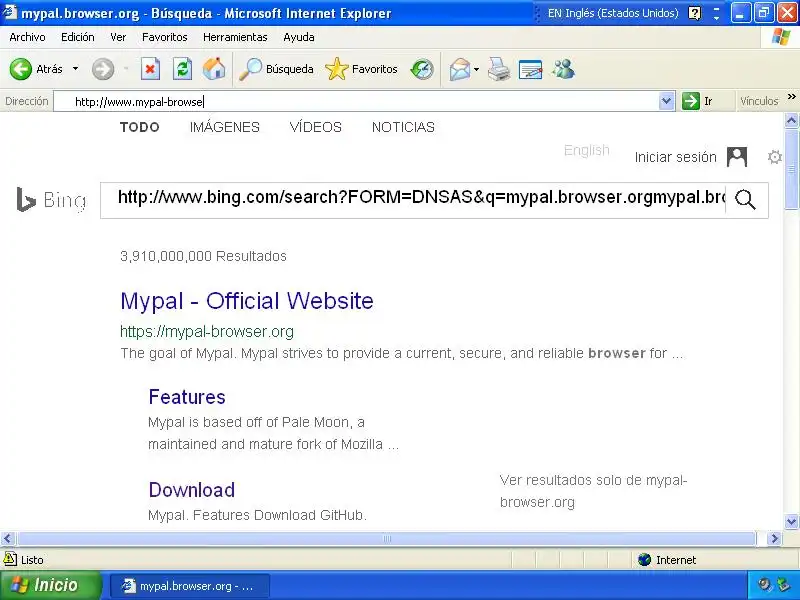Open the Atrás history dropdown arrow
The height and width of the screenshot is (600, 800).
point(76,68)
